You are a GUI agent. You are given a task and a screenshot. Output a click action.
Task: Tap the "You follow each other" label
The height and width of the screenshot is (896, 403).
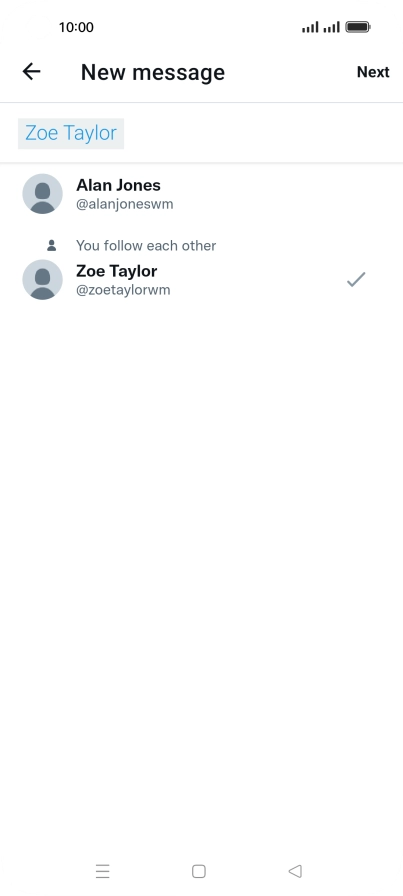coord(146,246)
